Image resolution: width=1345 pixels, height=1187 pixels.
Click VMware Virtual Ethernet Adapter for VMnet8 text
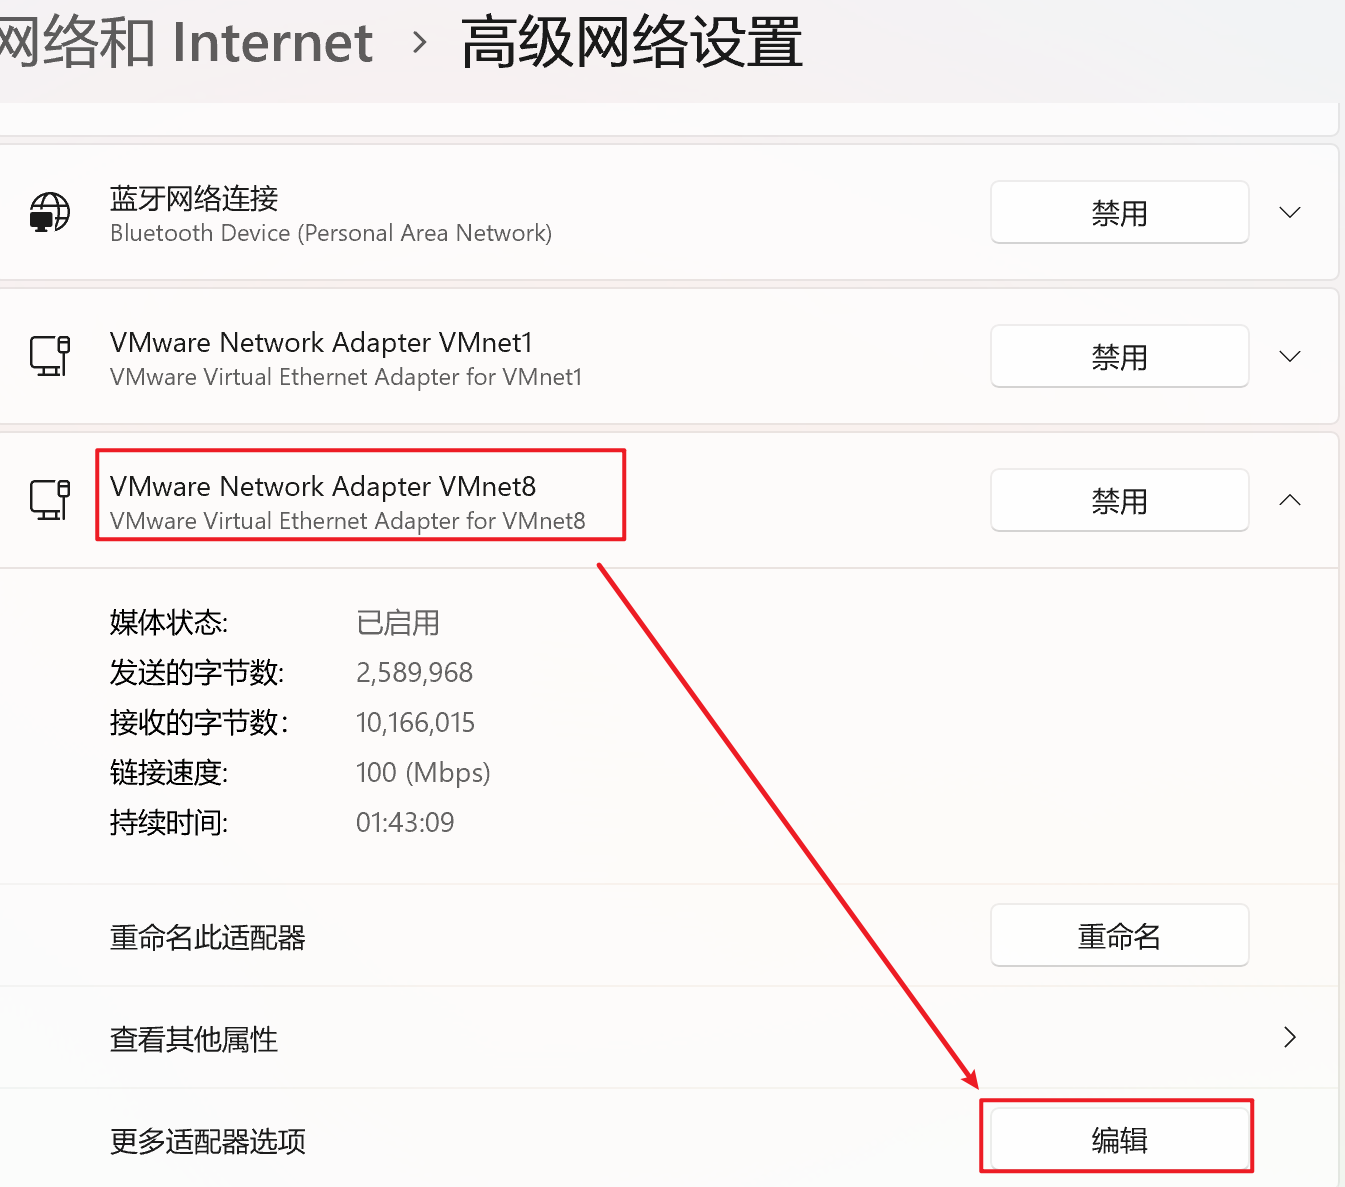click(348, 521)
